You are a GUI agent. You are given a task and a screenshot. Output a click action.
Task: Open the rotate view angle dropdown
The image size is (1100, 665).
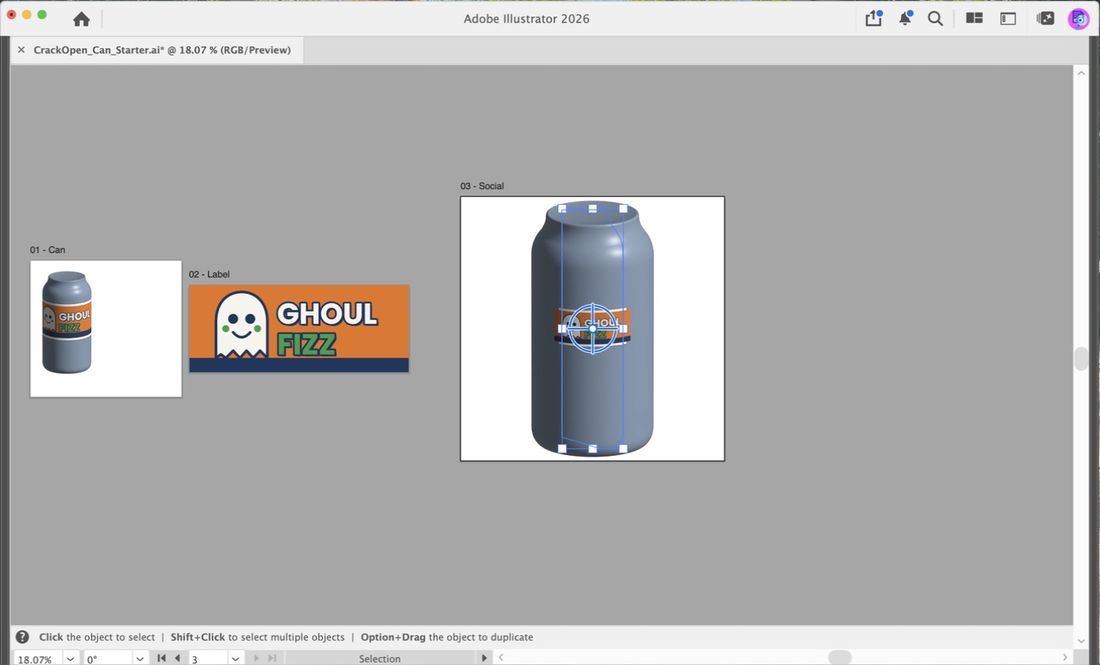click(x=140, y=659)
